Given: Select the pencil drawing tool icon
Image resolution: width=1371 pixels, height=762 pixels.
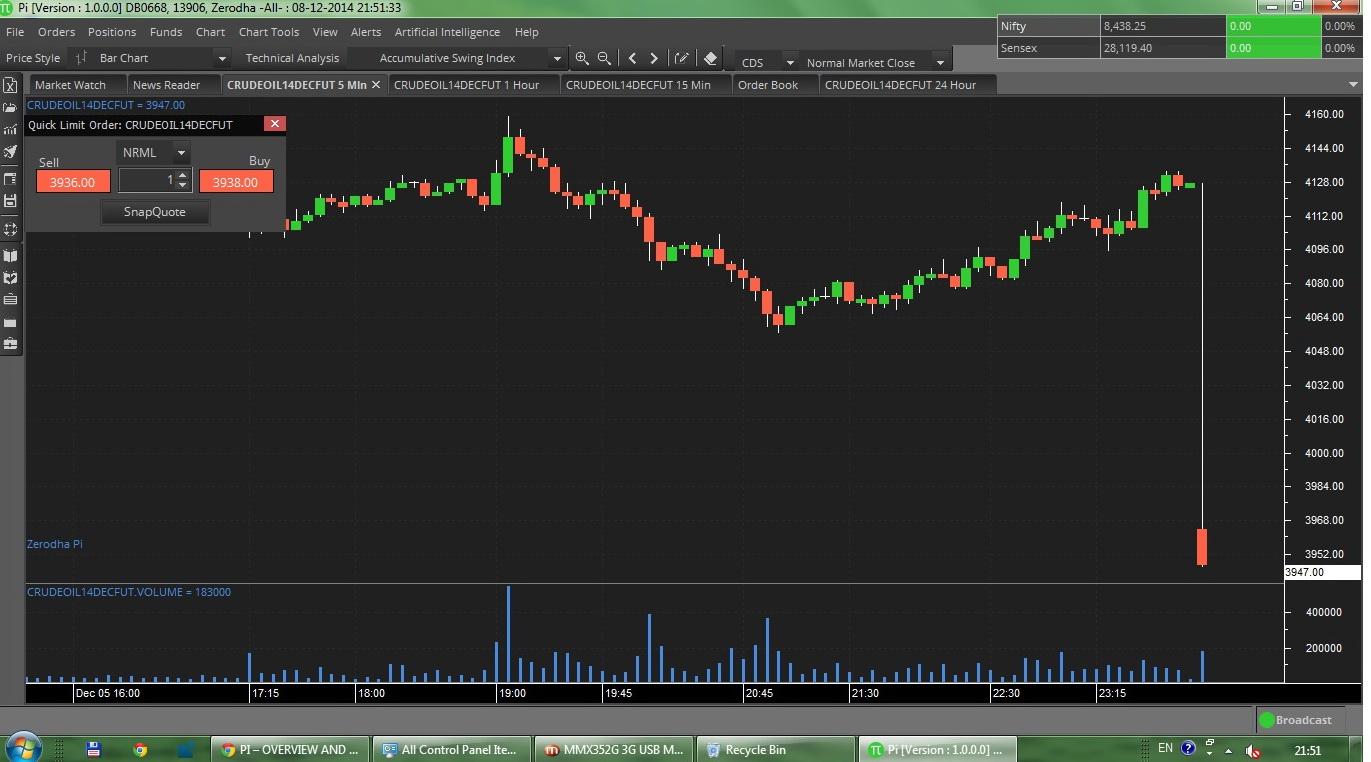Looking at the screenshot, I should click(682, 59).
